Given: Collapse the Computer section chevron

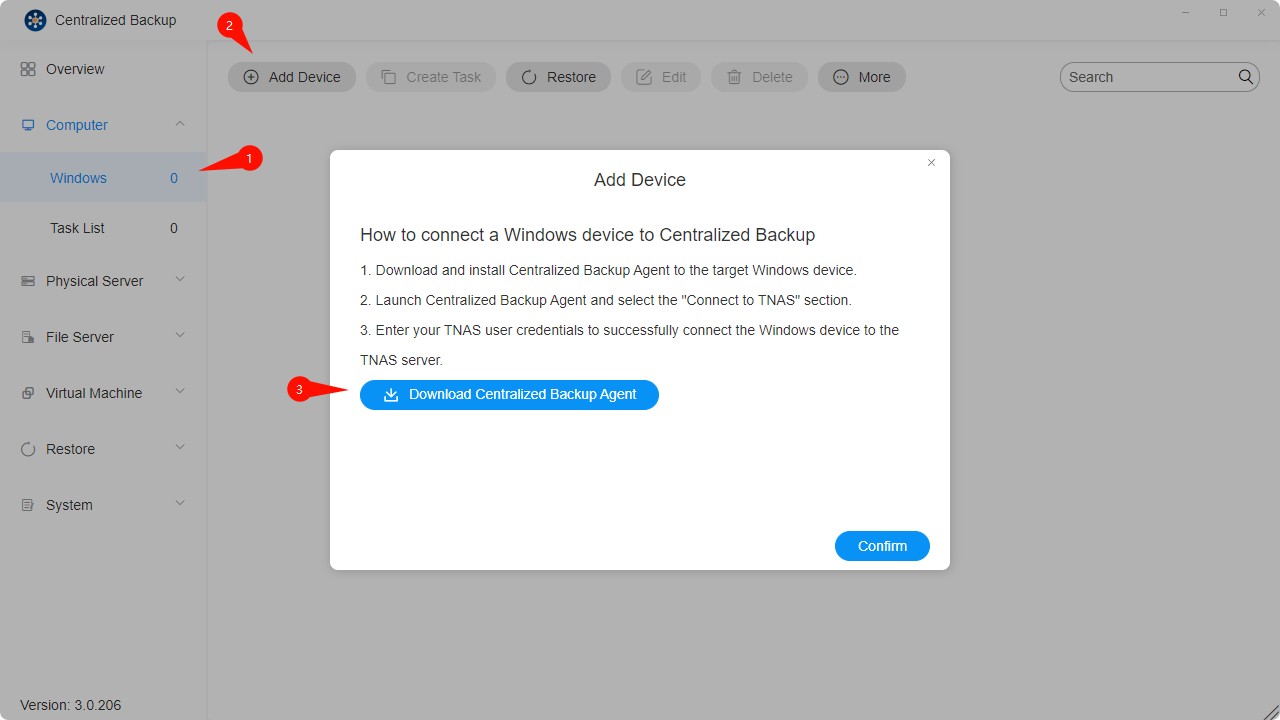Looking at the screenshot, I should 180,124.
